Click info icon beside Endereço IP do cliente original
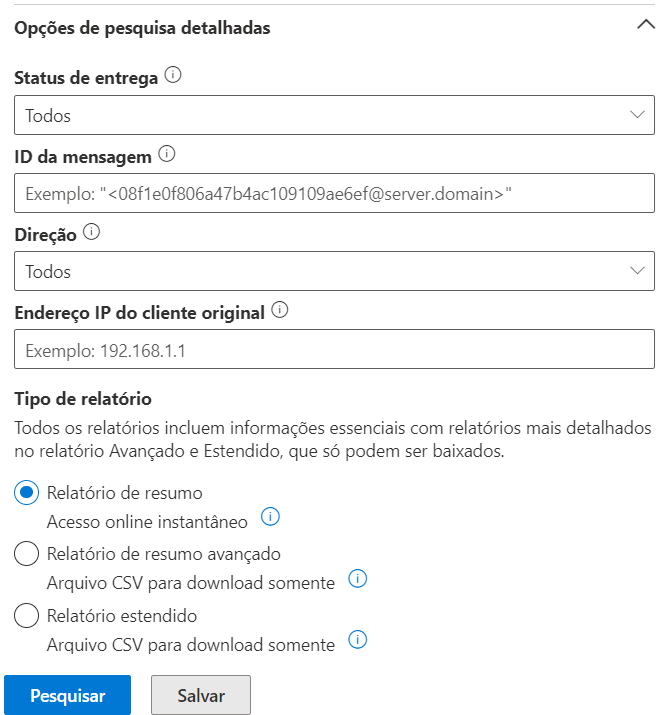The width and height of the screenshot is (658, 715). (280, 311)
